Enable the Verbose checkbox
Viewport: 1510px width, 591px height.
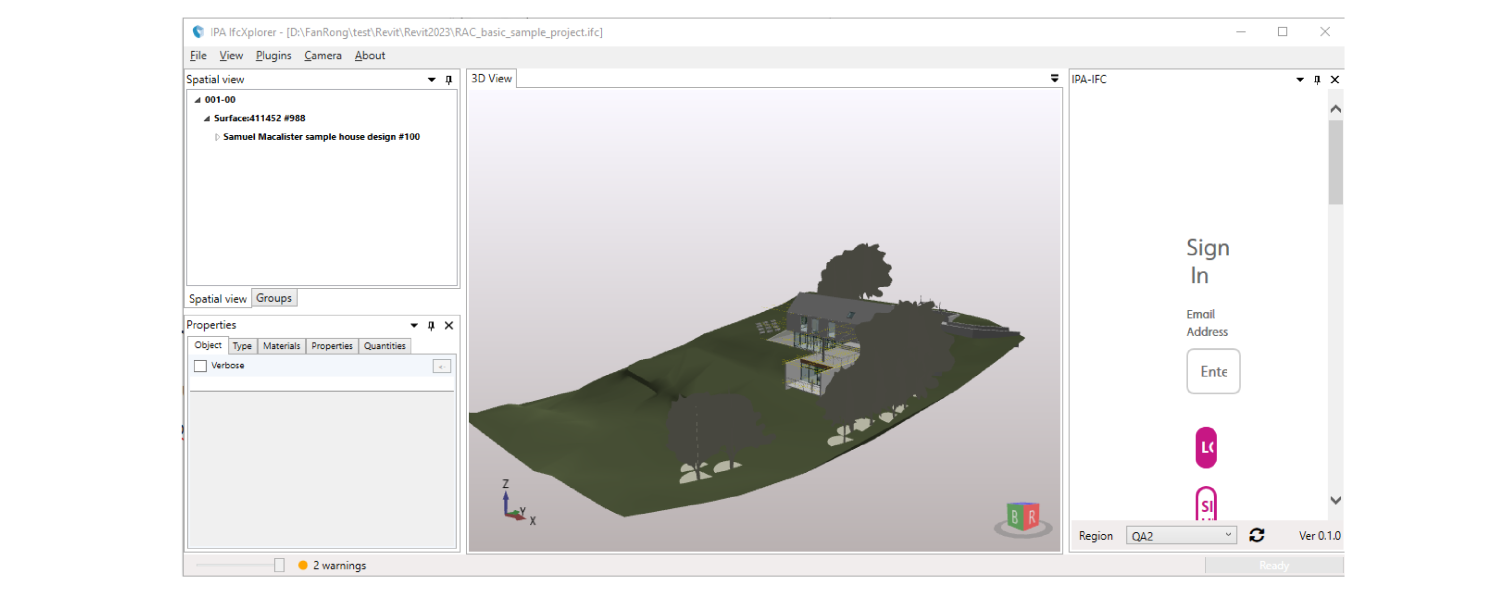pyautogui.click(x=201, y=366)
